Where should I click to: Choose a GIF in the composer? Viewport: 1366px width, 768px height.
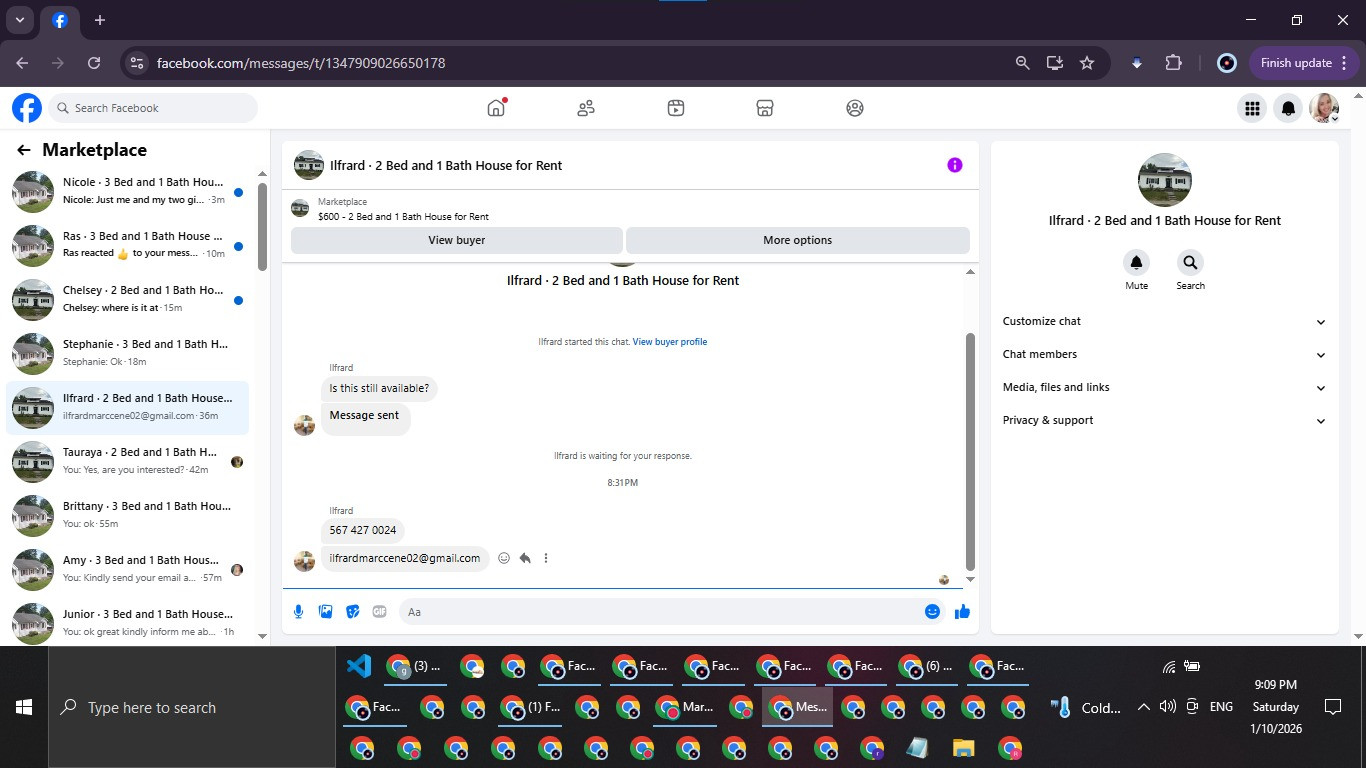click(379, 611)
